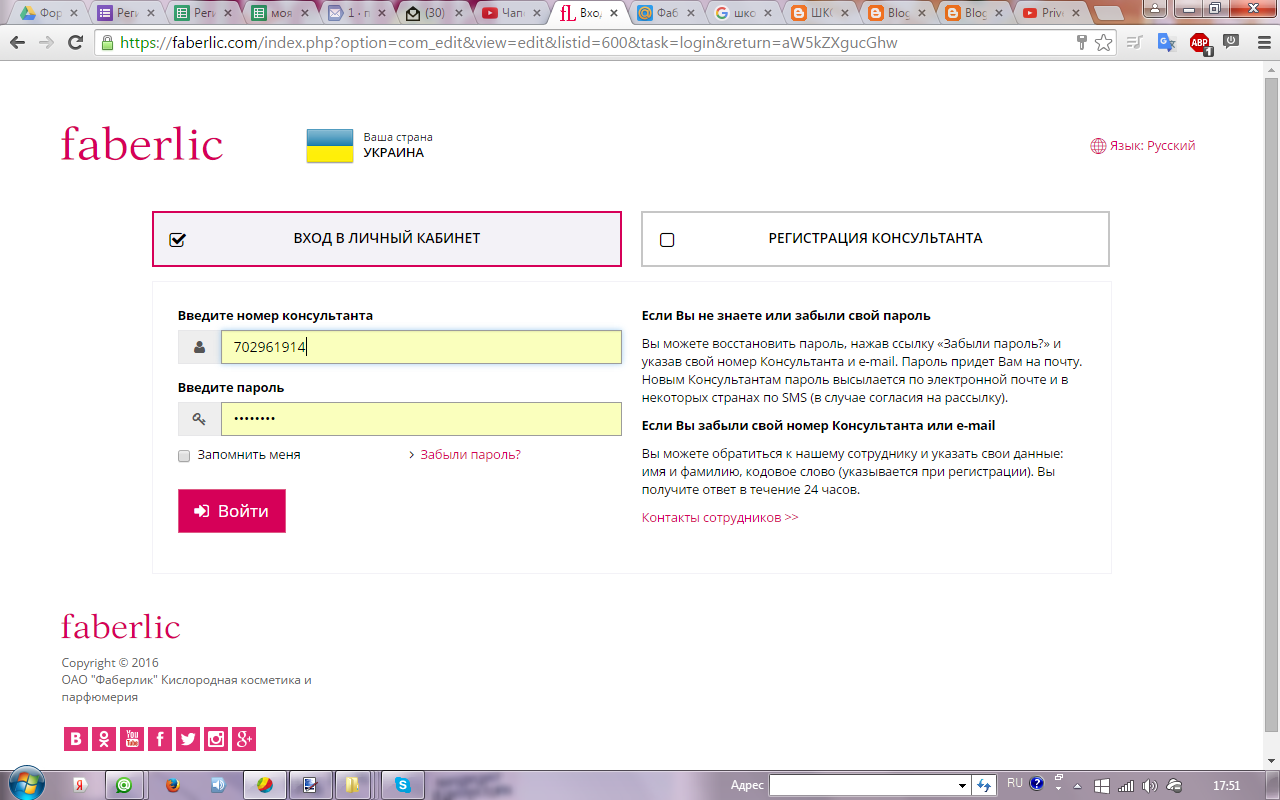Open the Язык: Русский language selector

tap(1143, 146)
